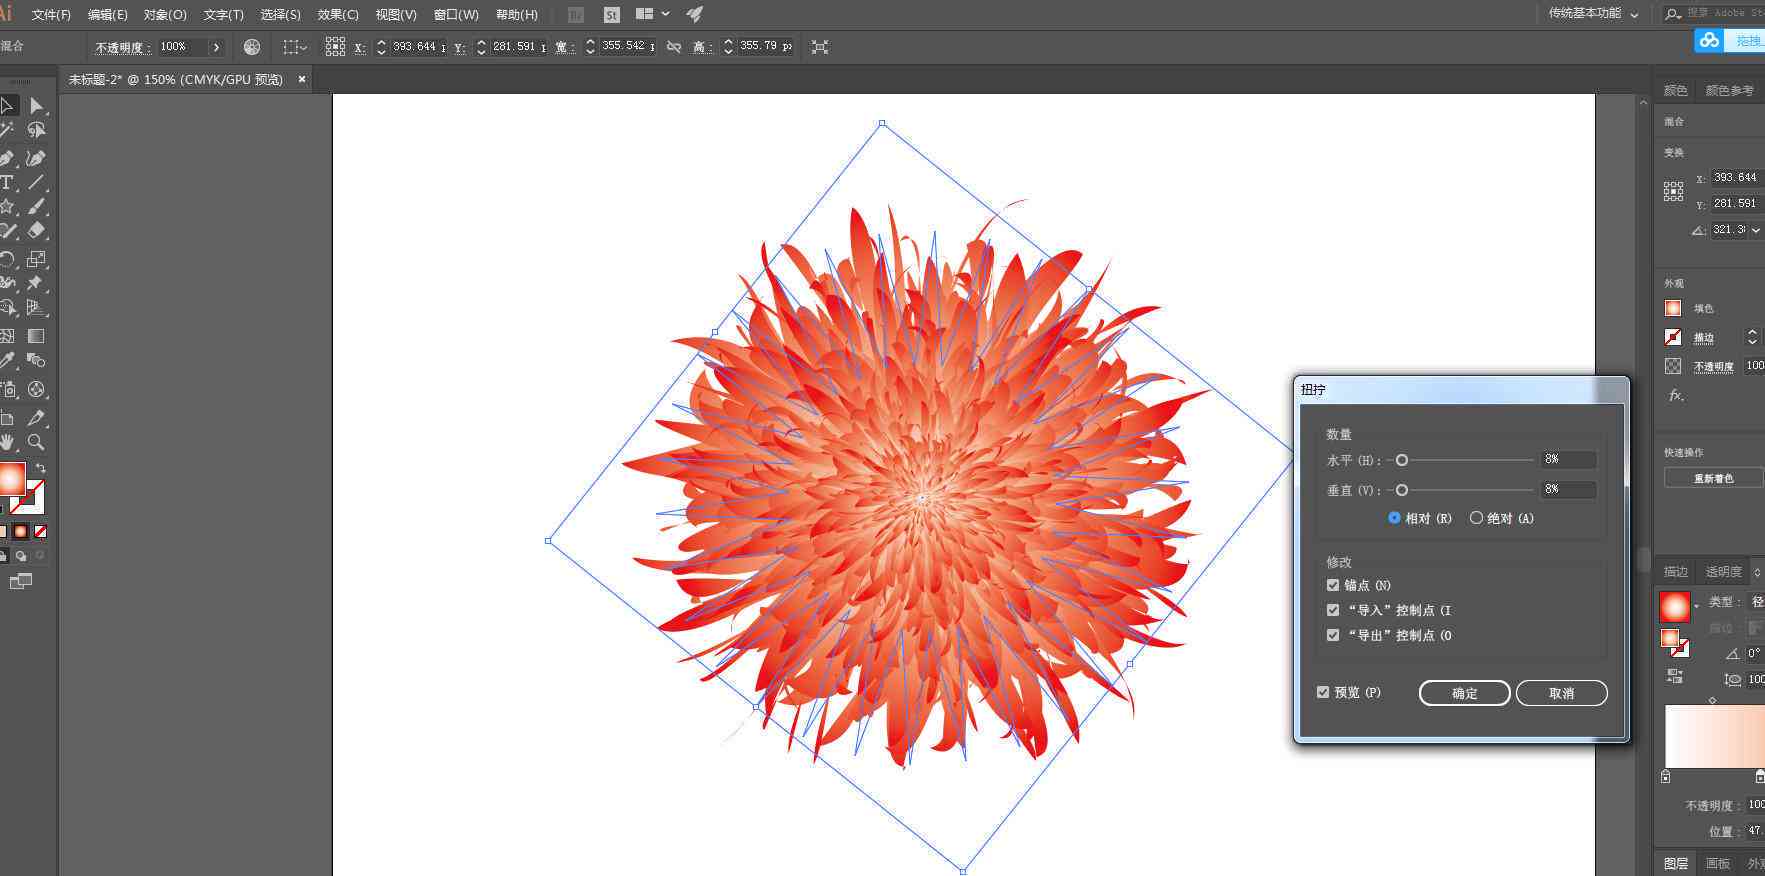Screen dimensions: 1765x876
Task: Select the Direct Selection tool
Action: click(37, 105)
